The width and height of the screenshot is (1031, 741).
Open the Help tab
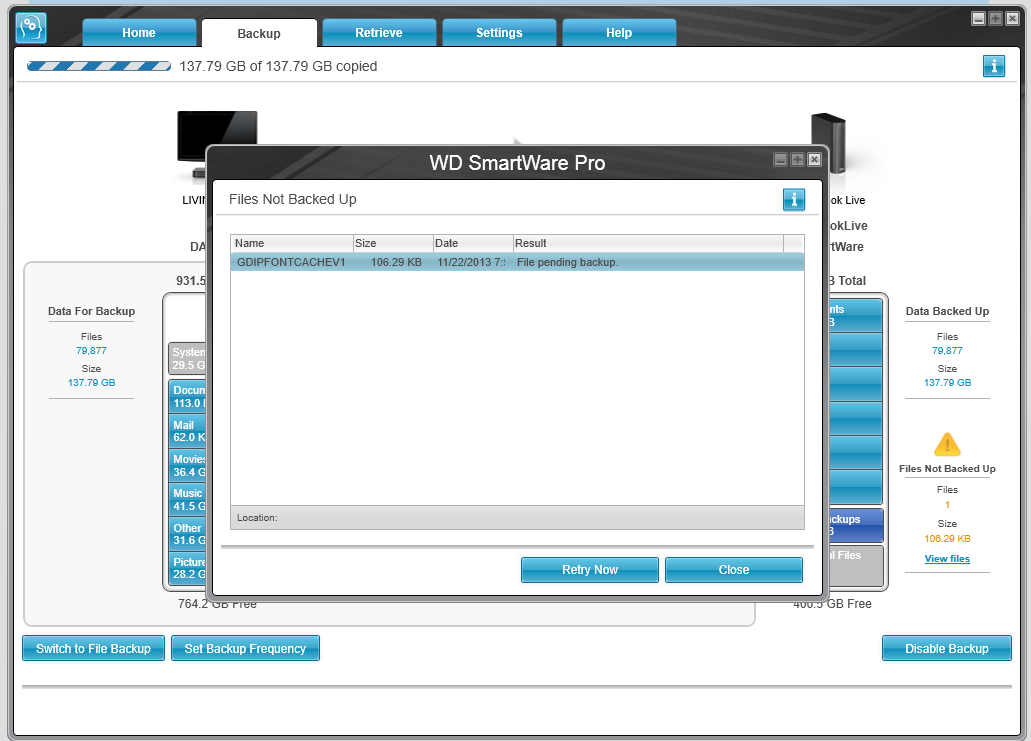(619, 33)
